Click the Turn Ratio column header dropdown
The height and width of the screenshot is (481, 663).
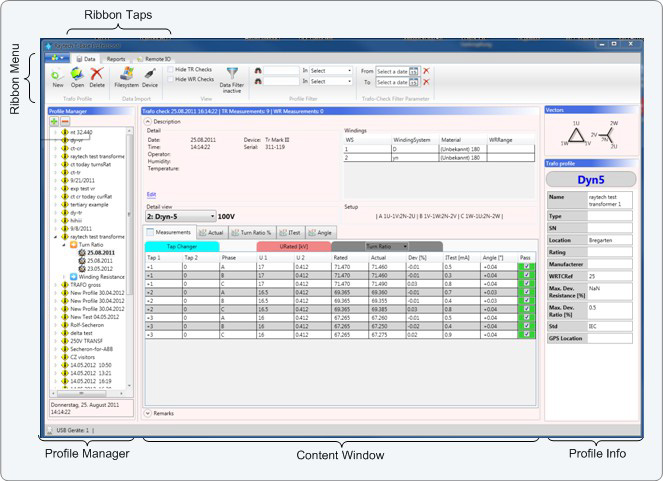[x=405, y=245]
